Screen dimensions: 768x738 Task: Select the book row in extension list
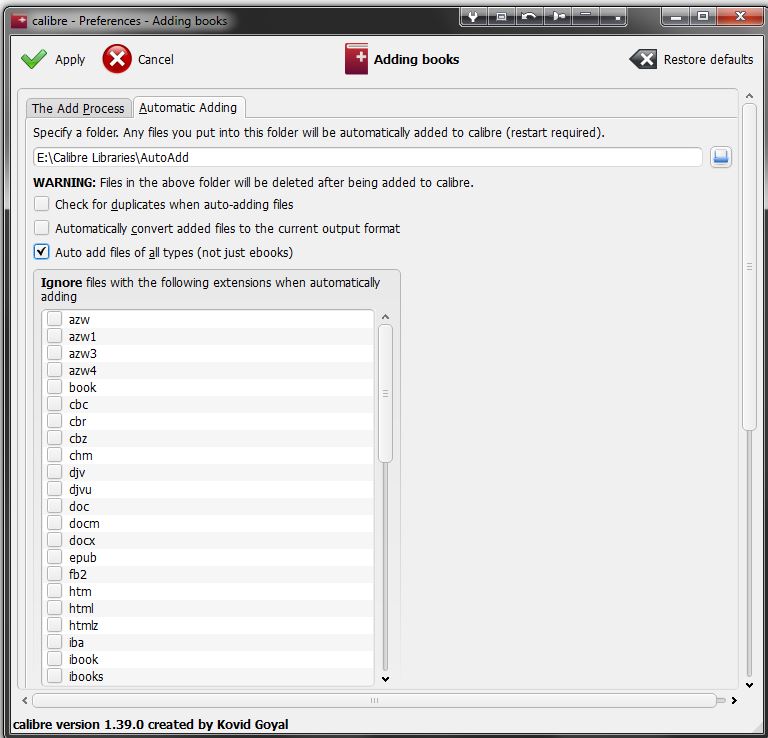[208, 387]
